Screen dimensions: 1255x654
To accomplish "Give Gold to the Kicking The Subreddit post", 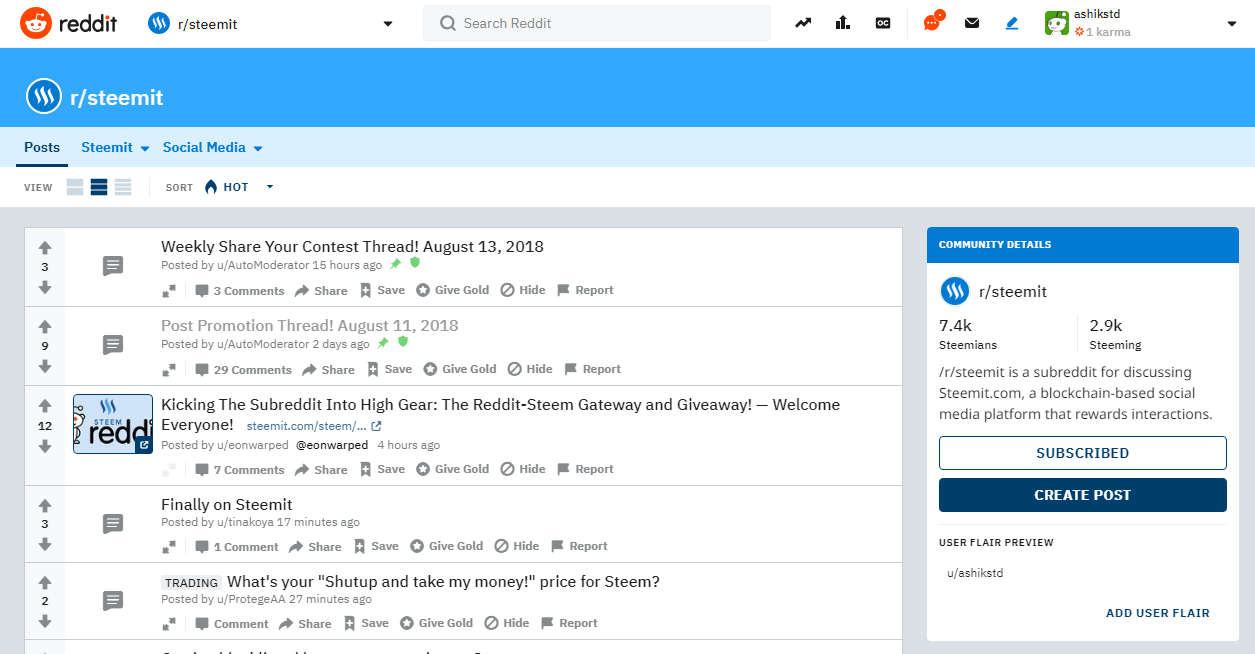I will tap(452, 469).
